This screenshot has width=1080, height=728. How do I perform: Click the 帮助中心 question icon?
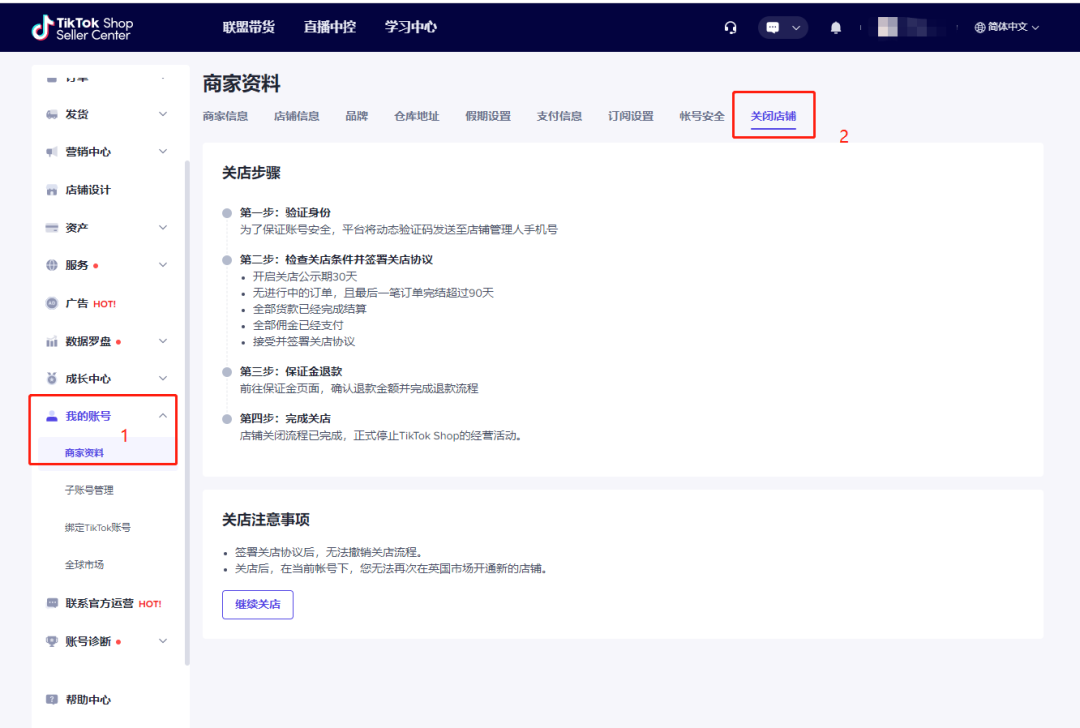(52, 700)
